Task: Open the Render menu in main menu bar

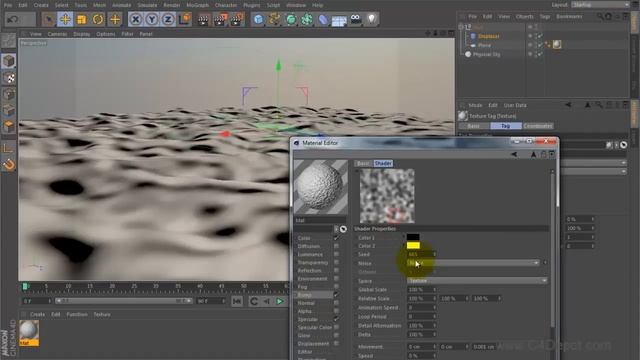Action: pyautogui.click(x=172, y=5)
